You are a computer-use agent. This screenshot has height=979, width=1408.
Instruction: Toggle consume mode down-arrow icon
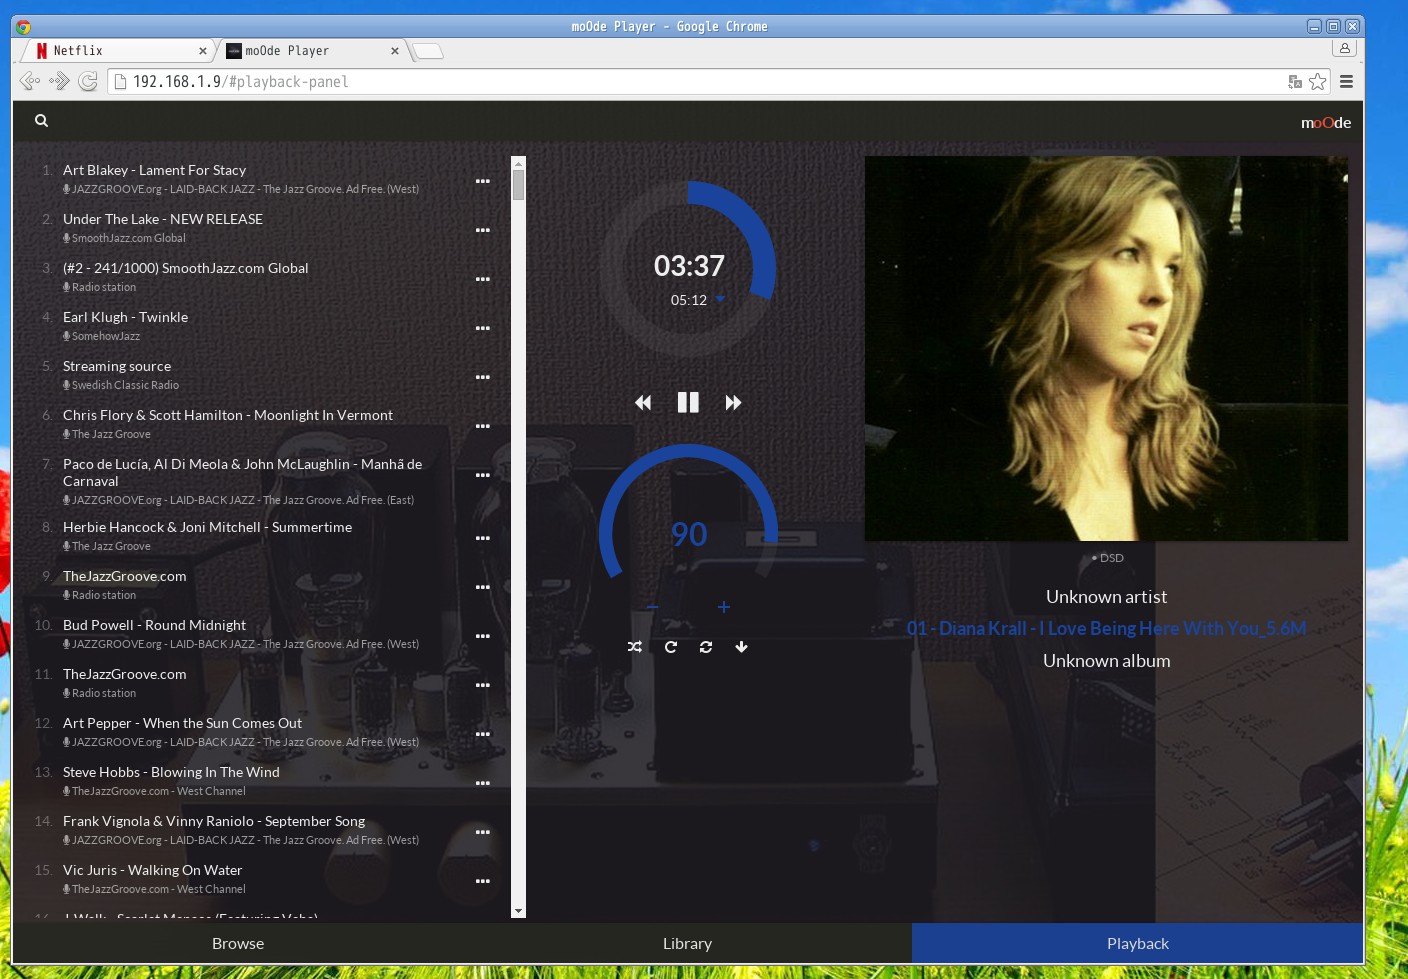point(741,647)
